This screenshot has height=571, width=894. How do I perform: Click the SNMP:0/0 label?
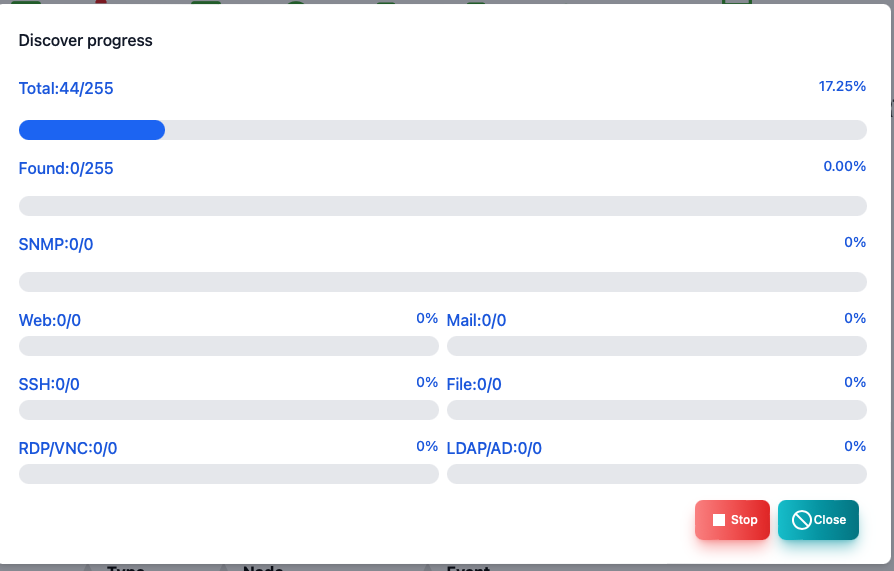click(56, 244)
